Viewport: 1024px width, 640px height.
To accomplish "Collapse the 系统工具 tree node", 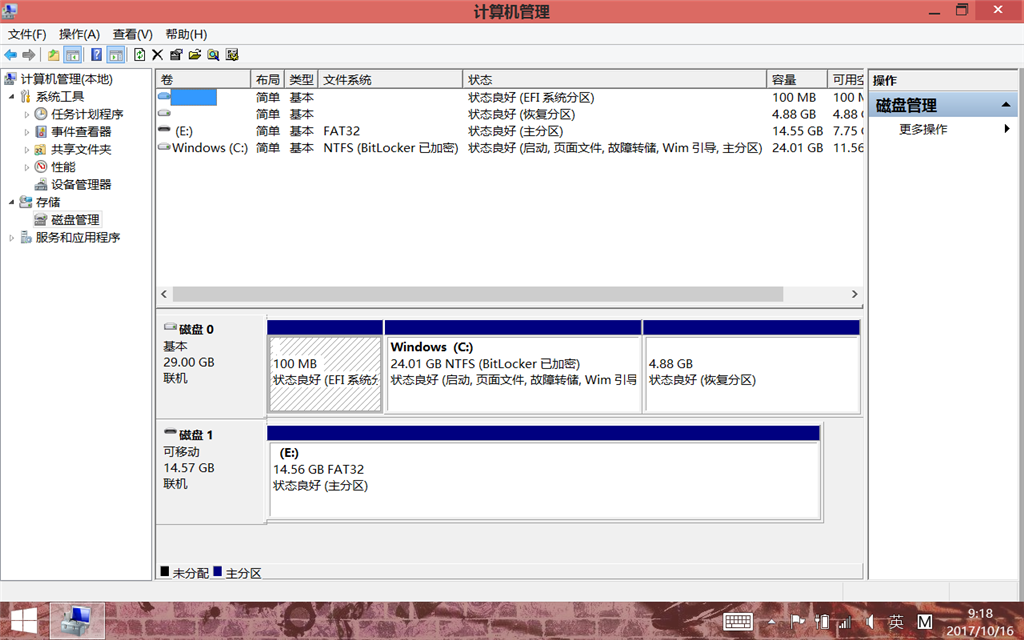I will tap(11, 97).
